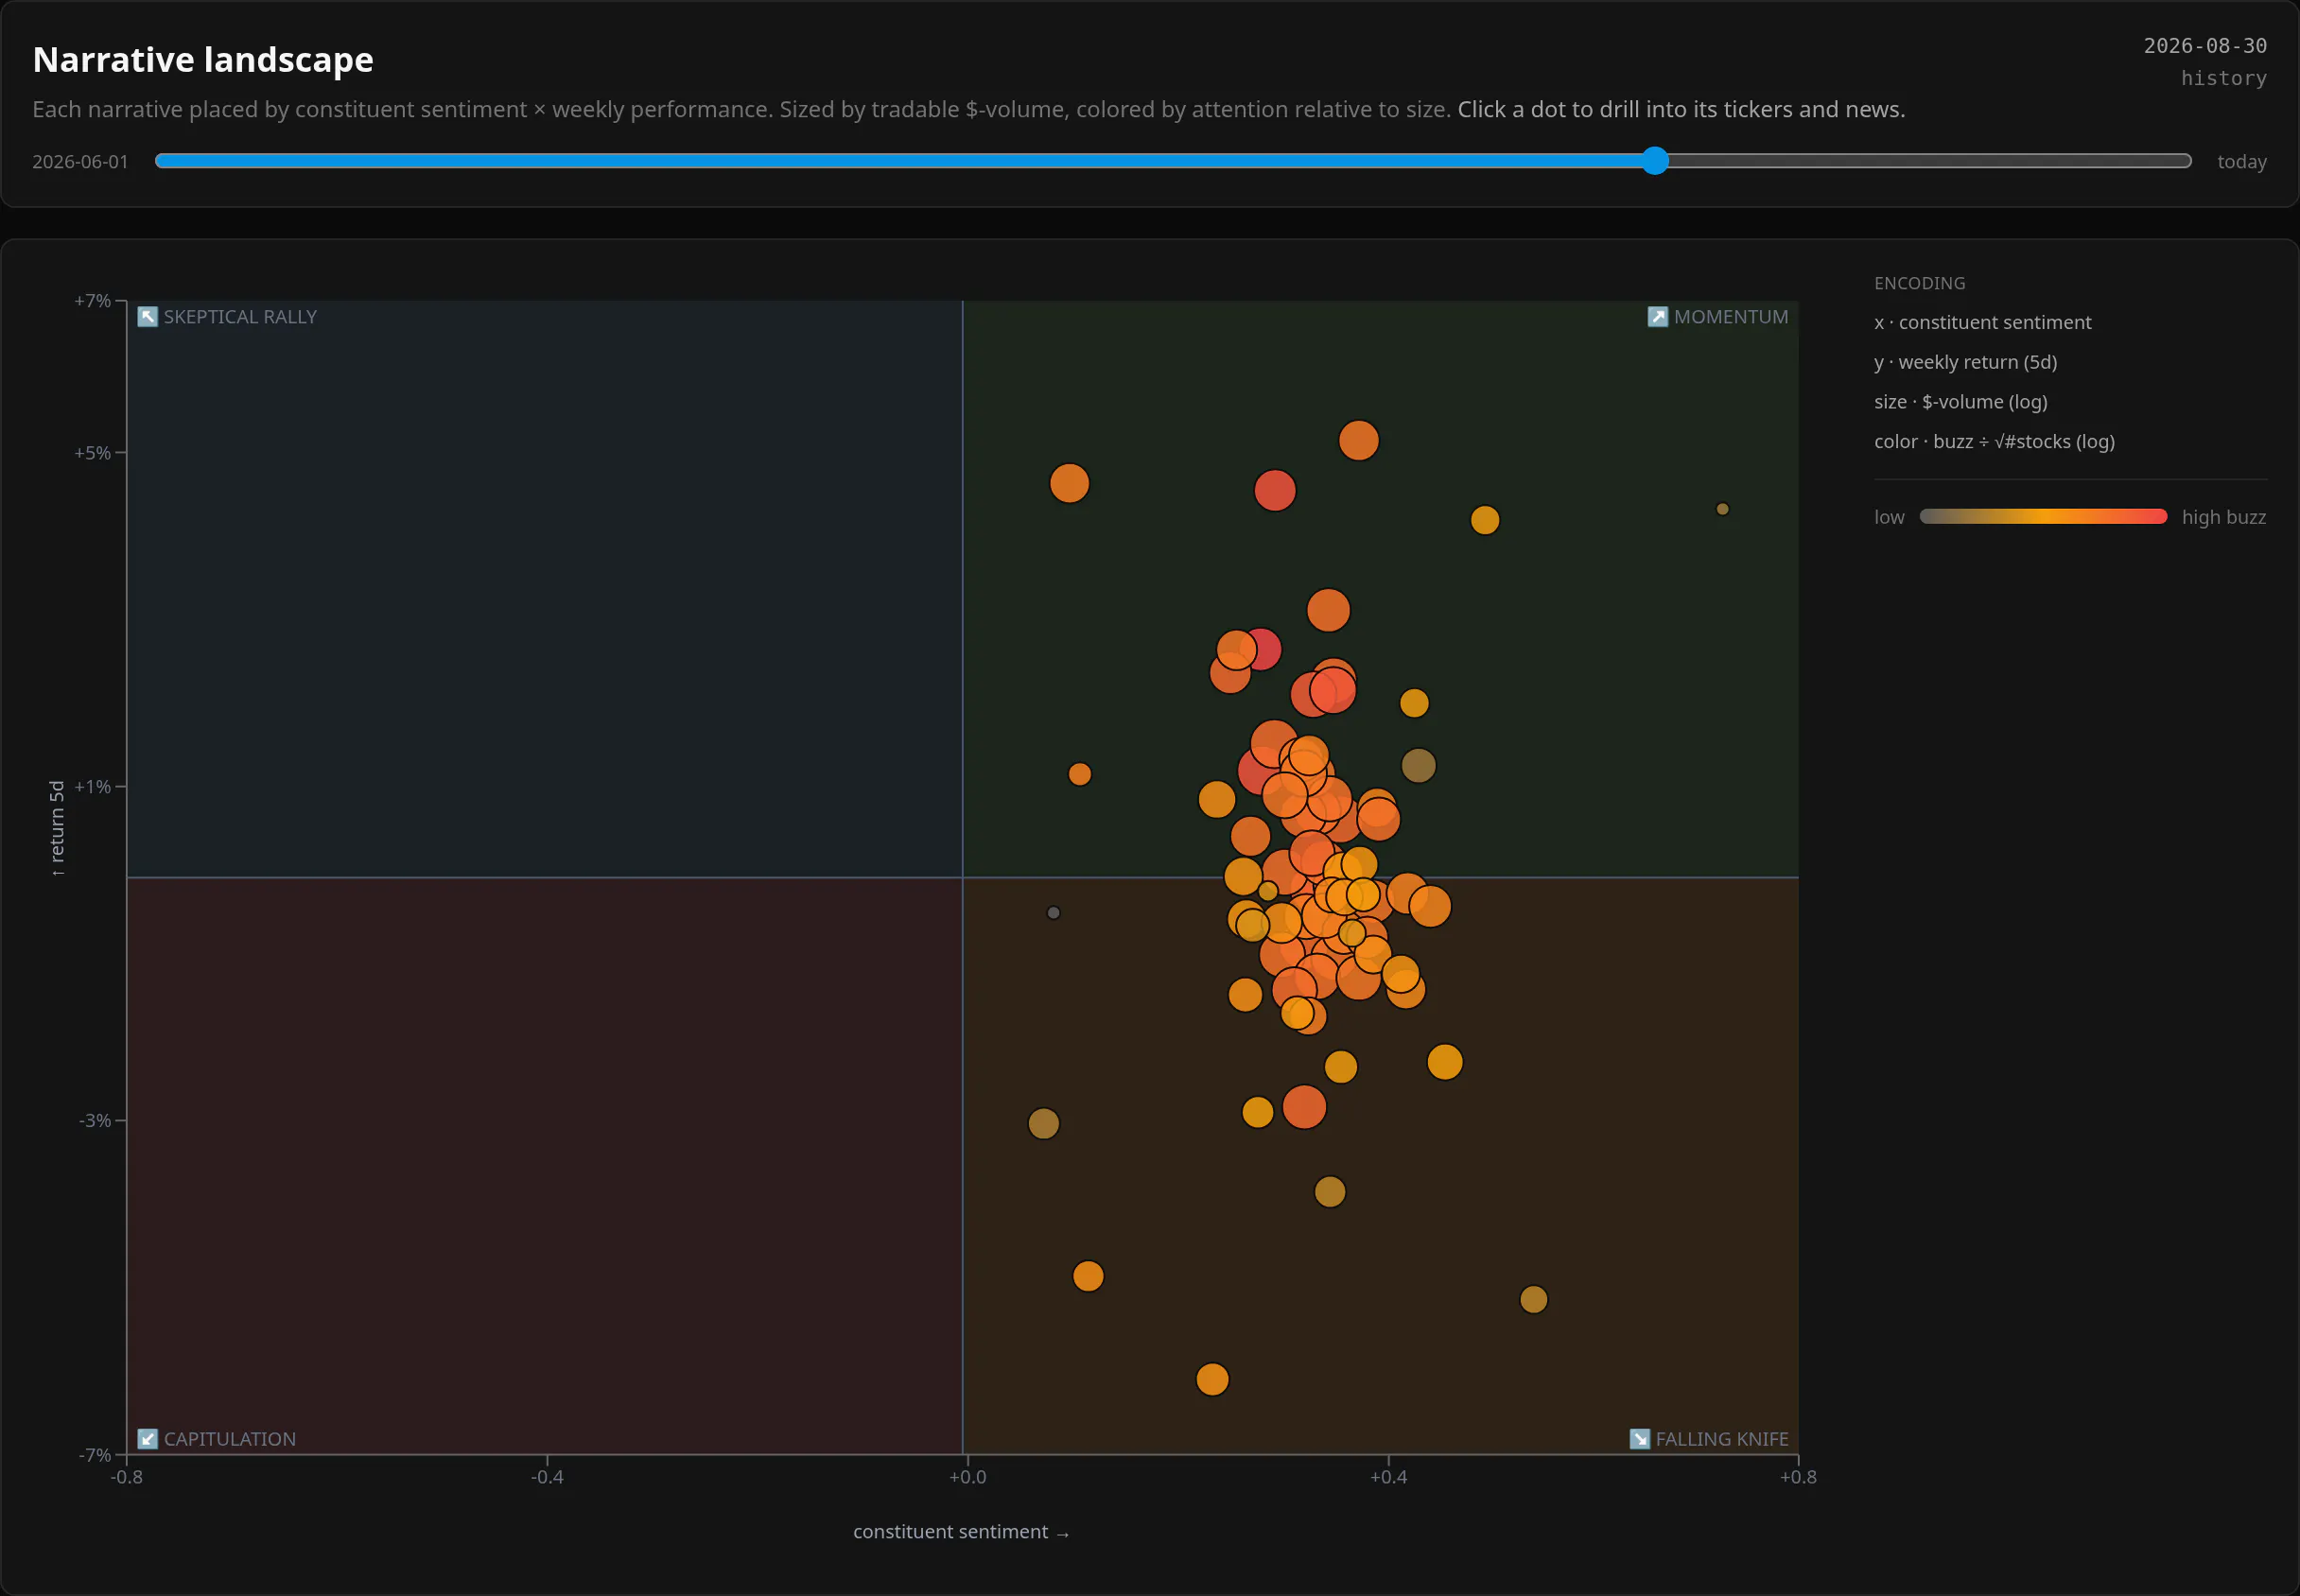
Task: Click the orange bubble near -5% lower left
Action: click(1087, 1276)
